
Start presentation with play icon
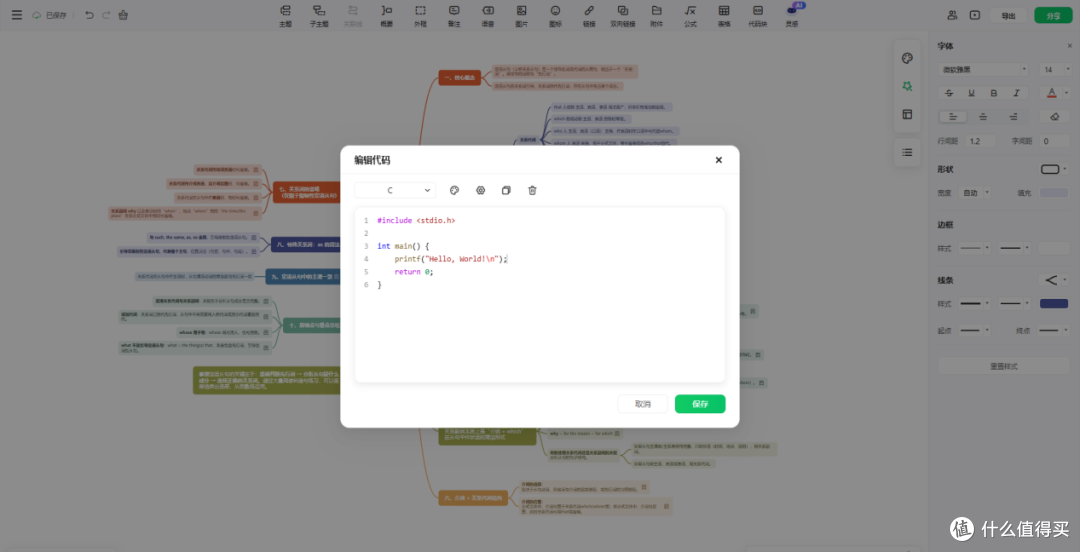pyautogui.click(x=975, y=15)
